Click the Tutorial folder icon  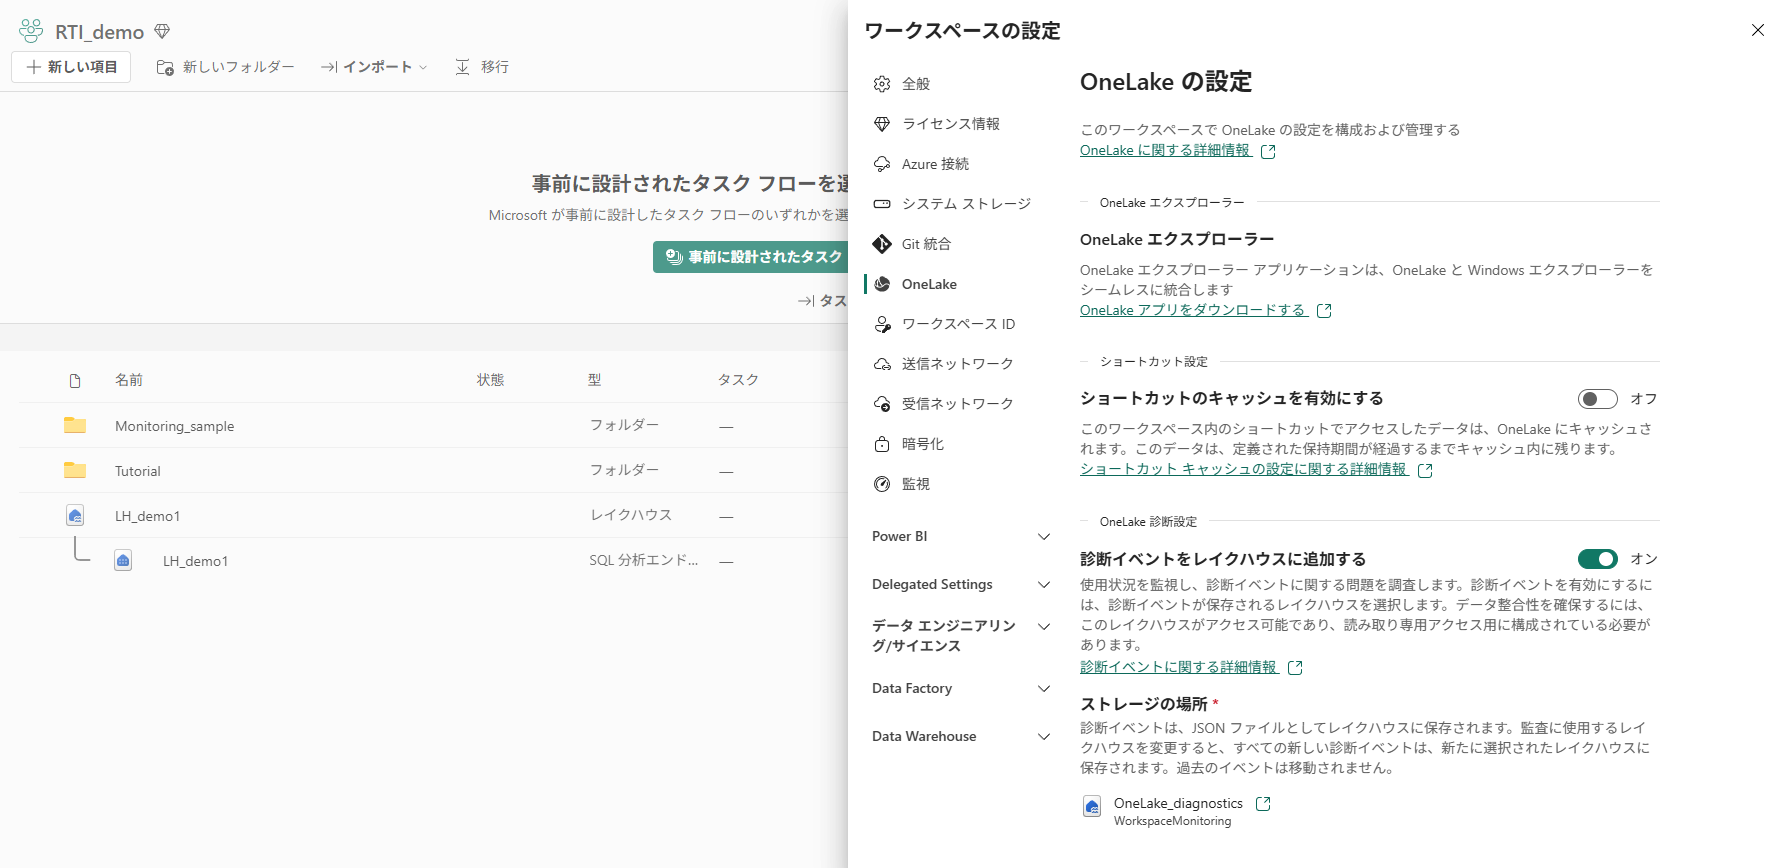pyautogui.click(x=75, y=470)
